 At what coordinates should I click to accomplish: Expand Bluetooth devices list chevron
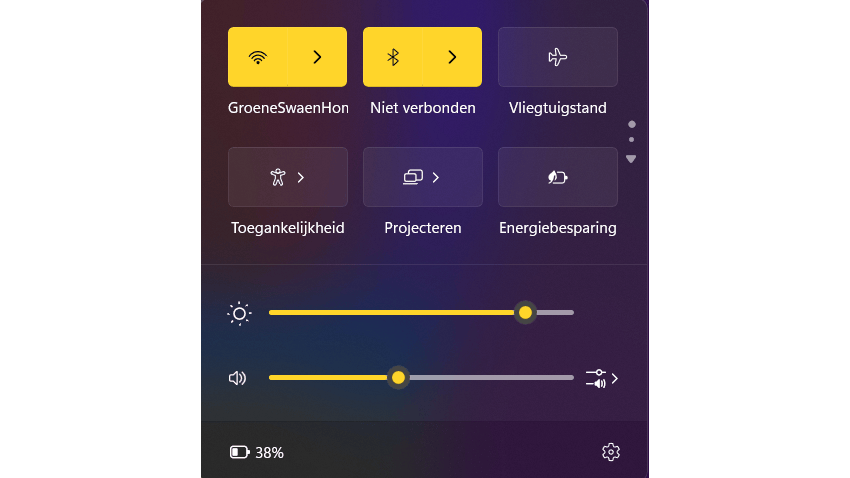pos(452,57)
